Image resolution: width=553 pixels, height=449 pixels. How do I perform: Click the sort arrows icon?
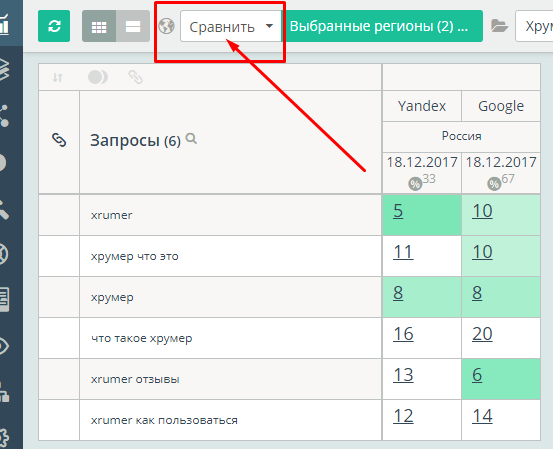pyautogui.click(x=57, y=77)
